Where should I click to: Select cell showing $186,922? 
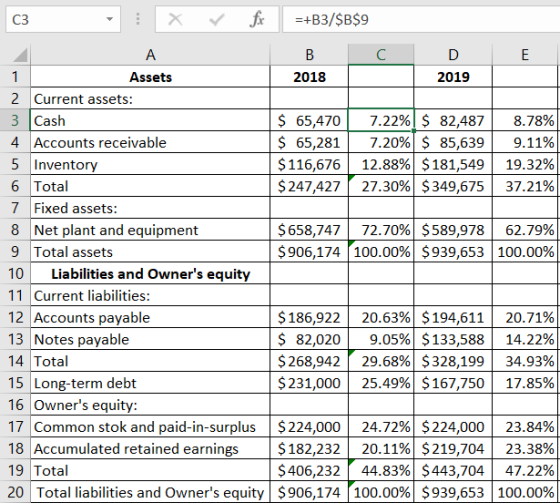coord(309,317)
